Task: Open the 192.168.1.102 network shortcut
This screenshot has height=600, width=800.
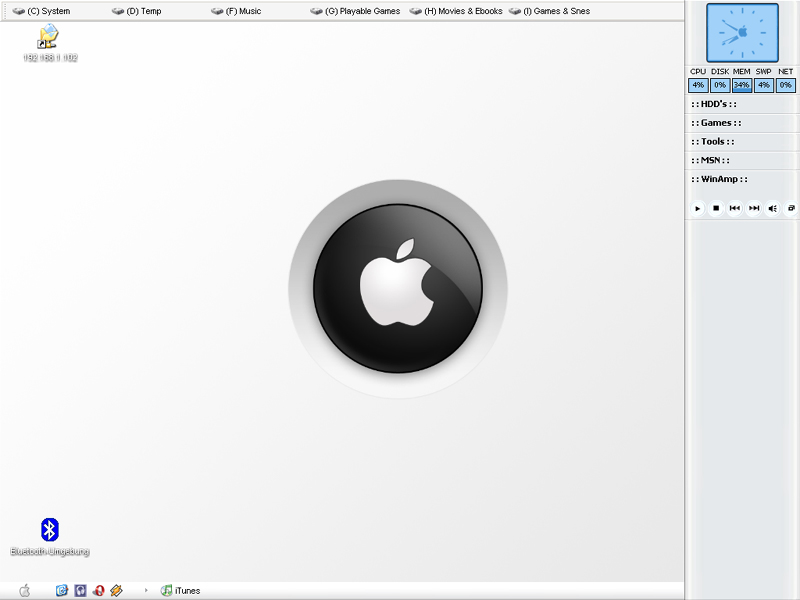Action: click(x=48, y=38)
